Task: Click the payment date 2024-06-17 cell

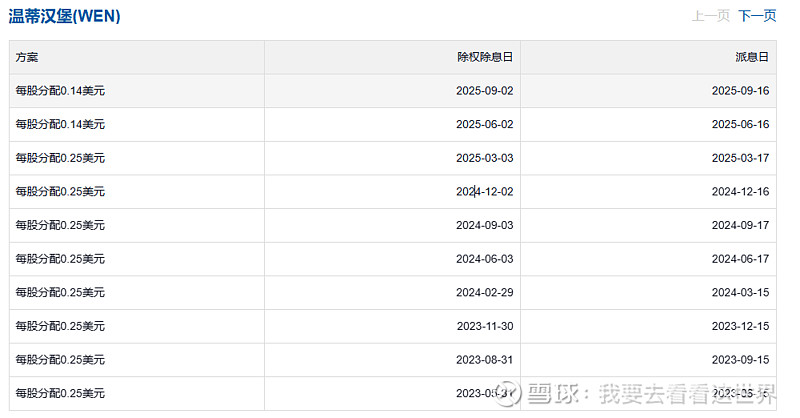Action: coord(740,259)
